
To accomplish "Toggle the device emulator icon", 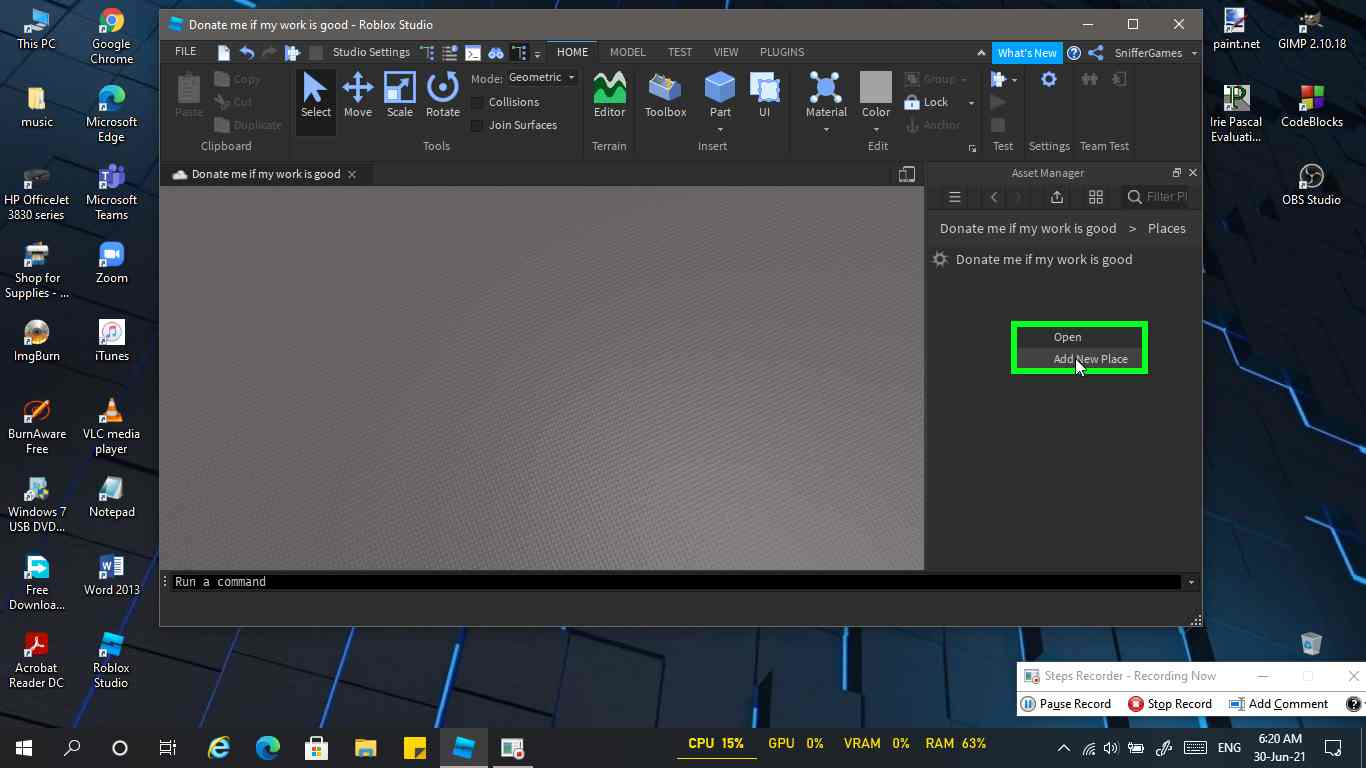I will click(x=907, y=174).
